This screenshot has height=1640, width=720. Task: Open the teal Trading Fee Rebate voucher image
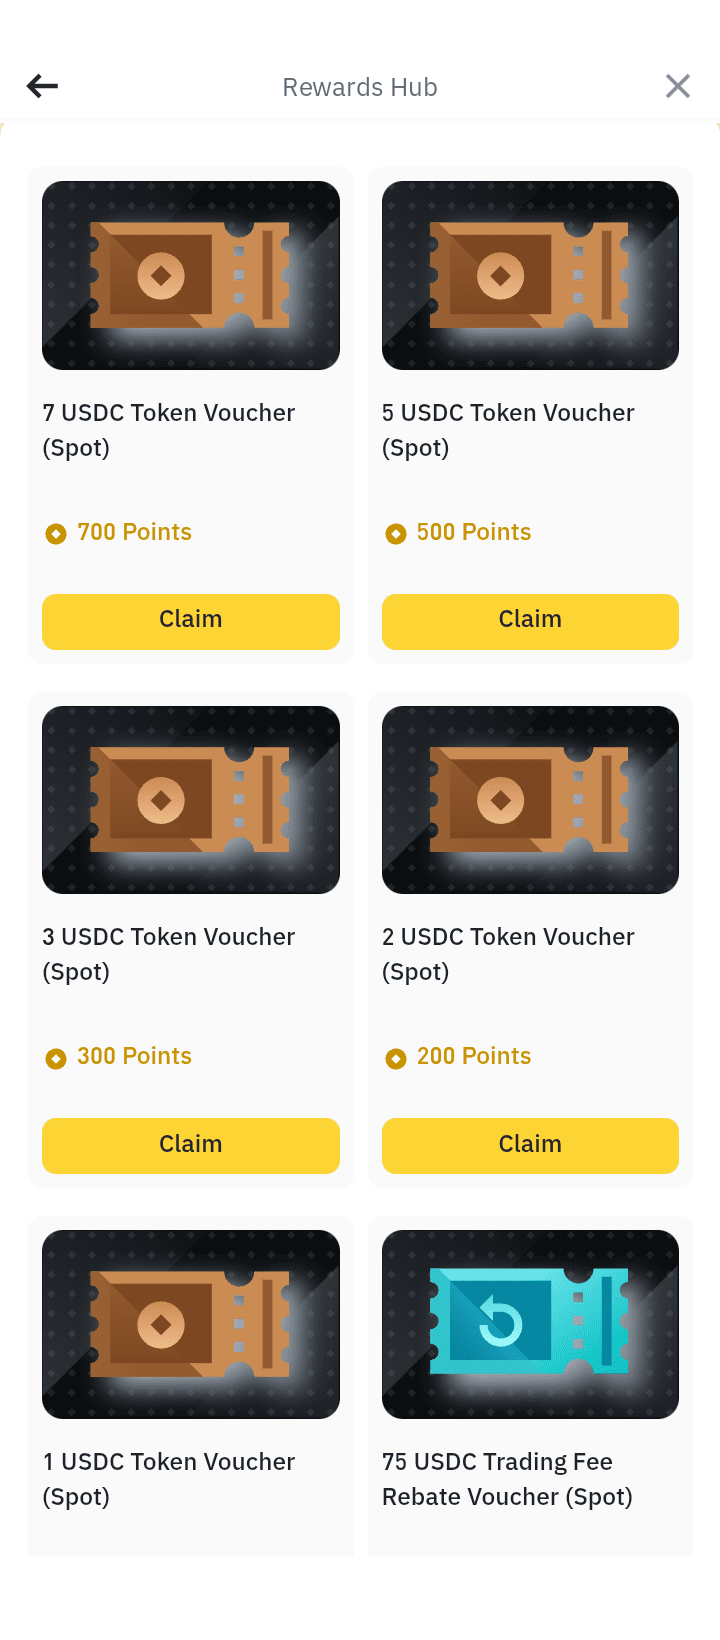[x=530, y=1324]
